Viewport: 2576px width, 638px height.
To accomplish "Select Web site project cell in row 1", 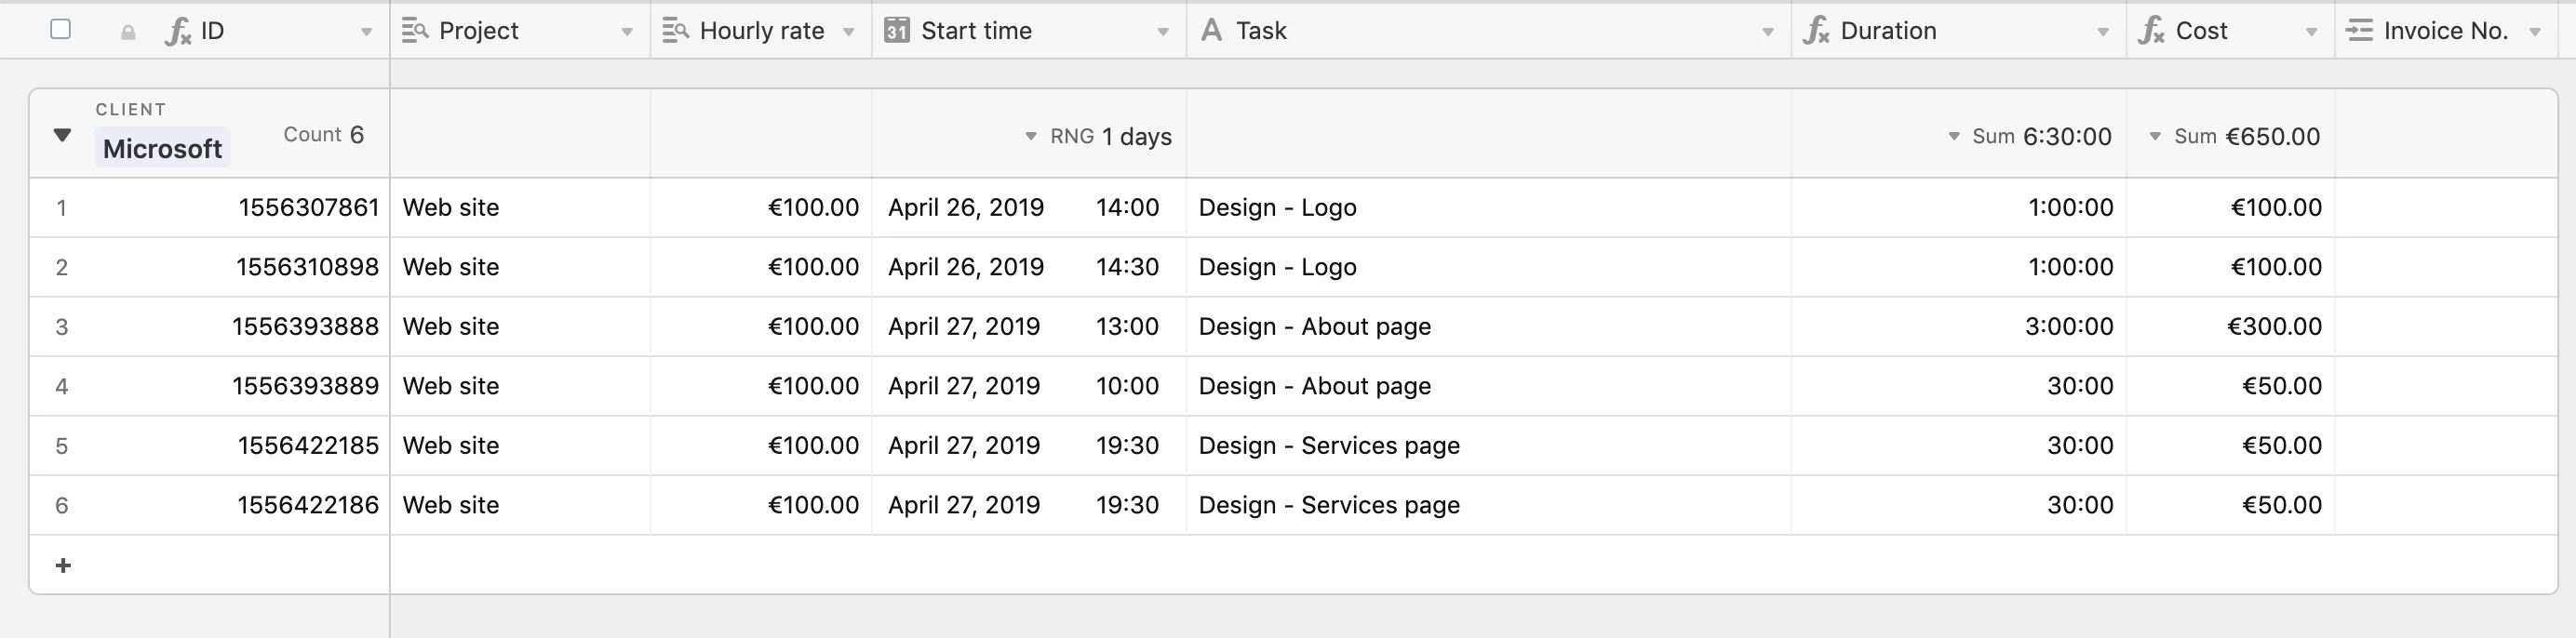I will pyautogui.click(x=520, y=208).
